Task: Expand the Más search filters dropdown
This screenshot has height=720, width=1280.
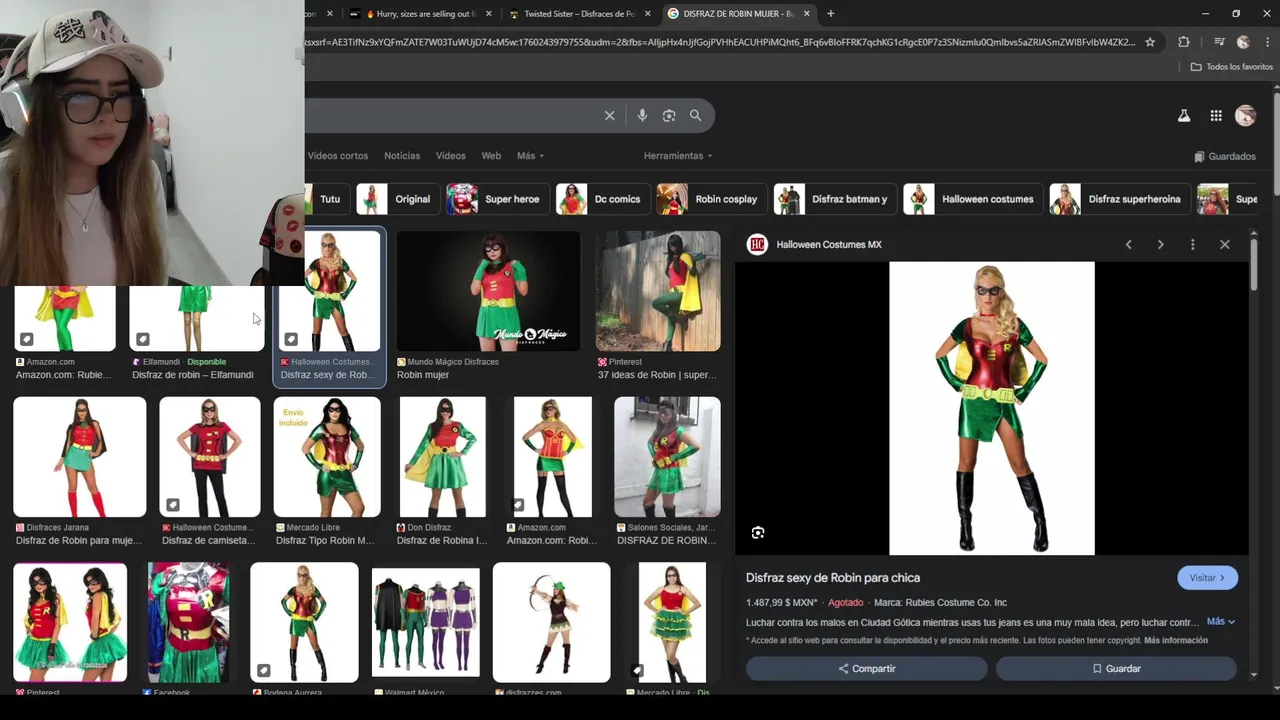Action: [530, 156]
